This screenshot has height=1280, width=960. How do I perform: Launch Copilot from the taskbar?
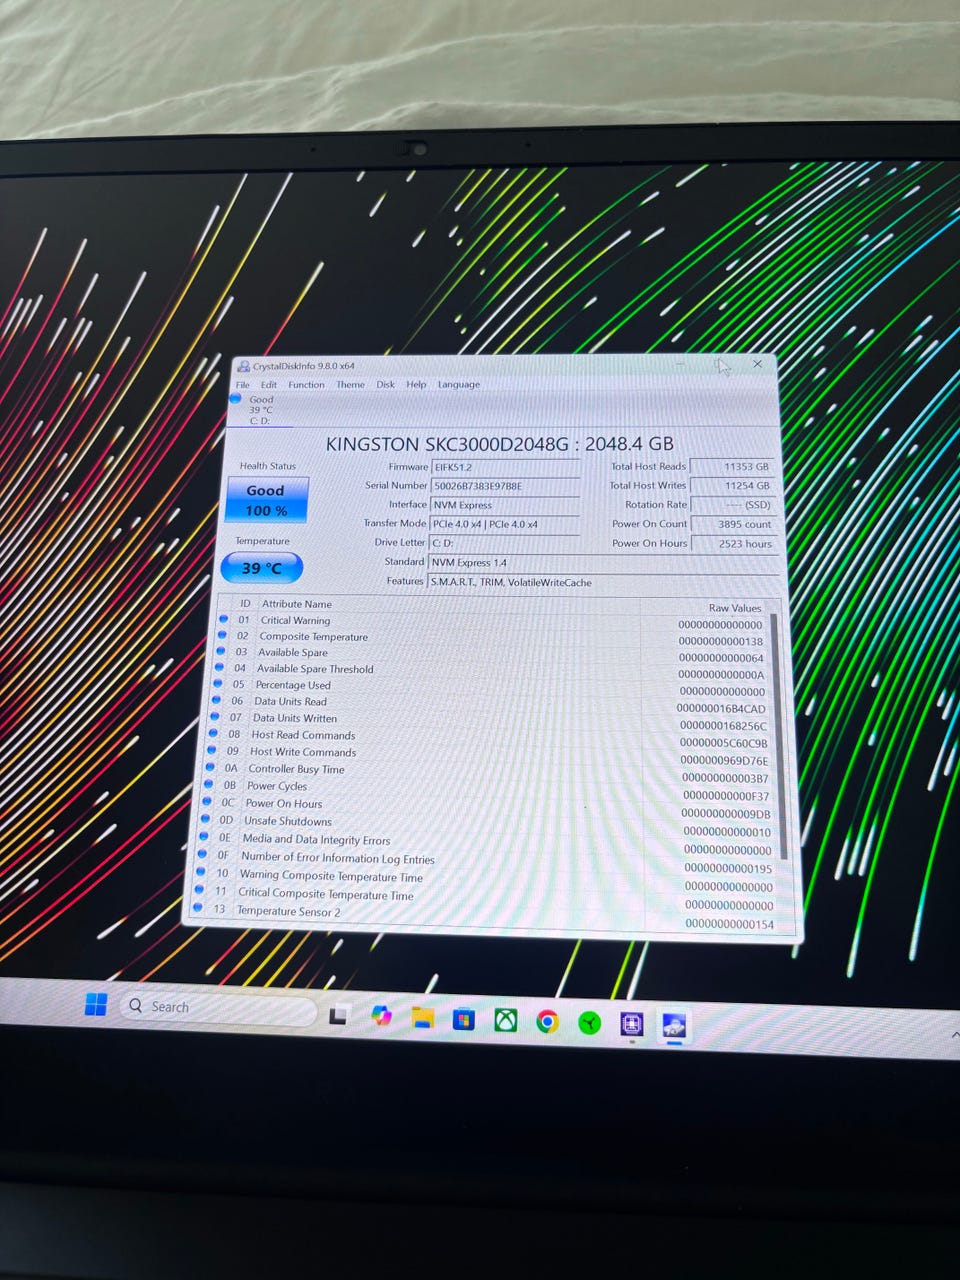(x=381, y=1016)
